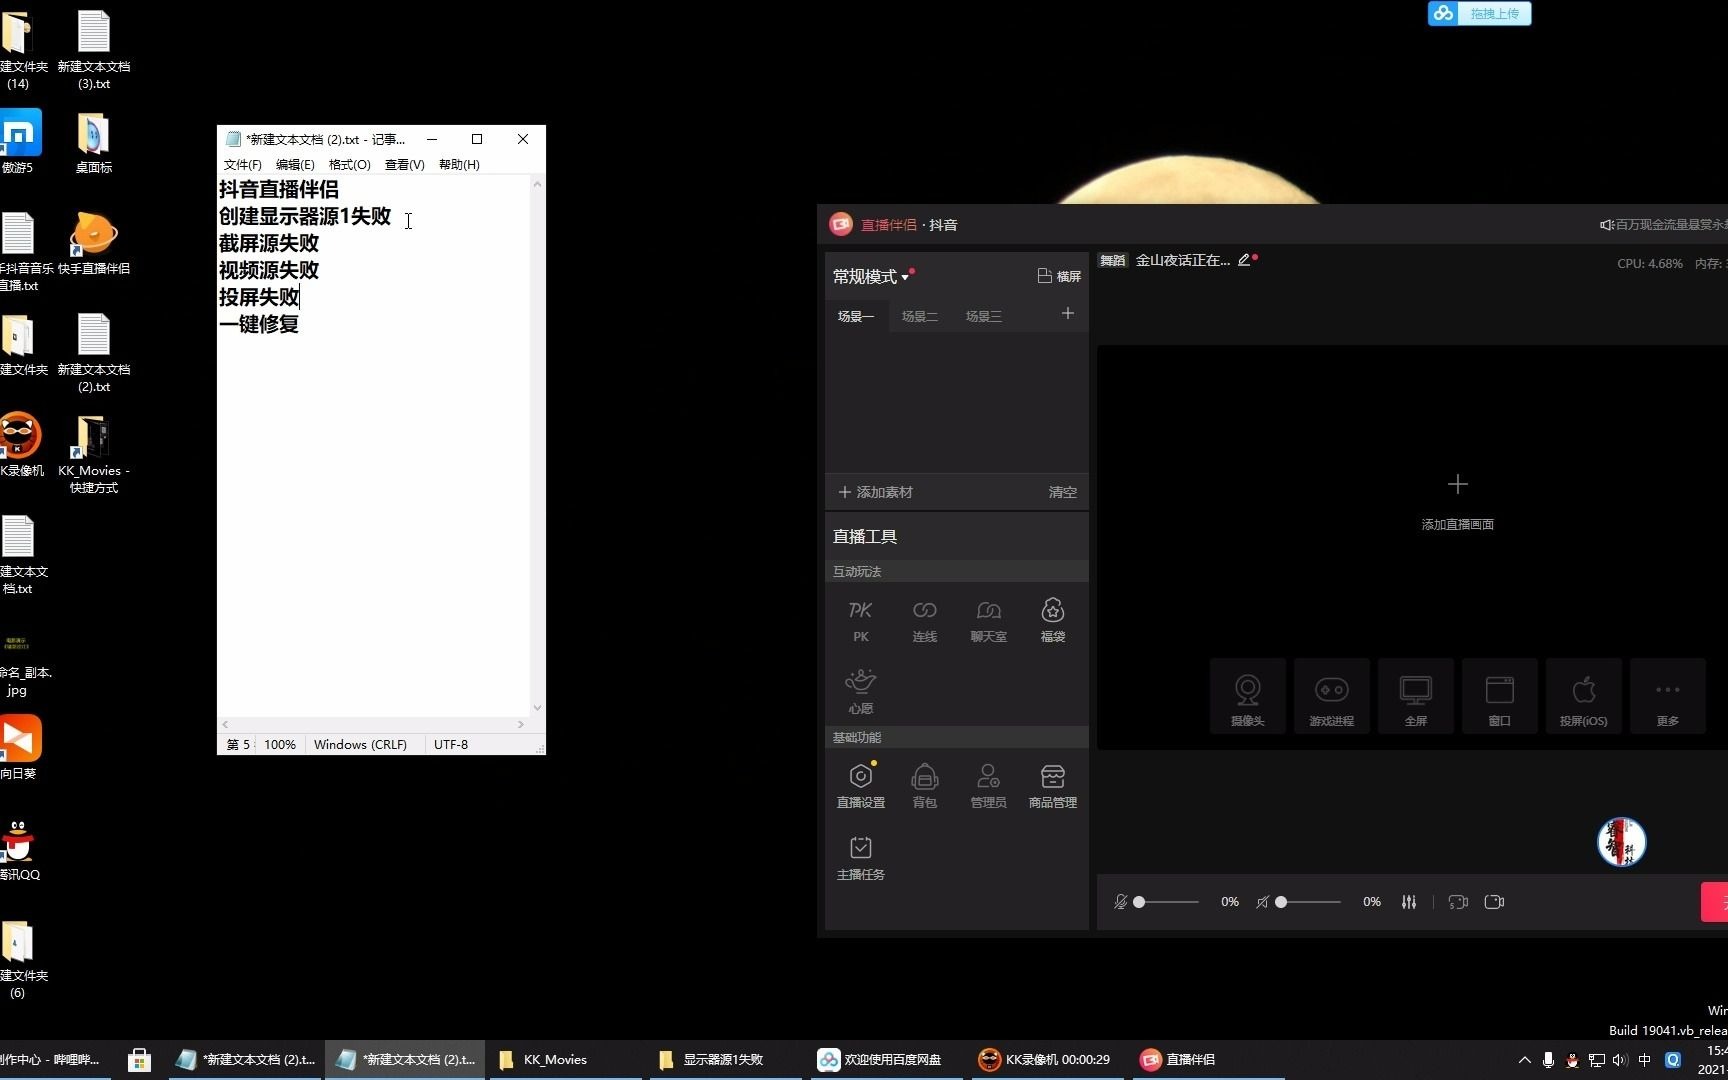Switch to 欢迎使用百度网盘 taskbar item
Screen dimensions: 1728x1080
885,1060
